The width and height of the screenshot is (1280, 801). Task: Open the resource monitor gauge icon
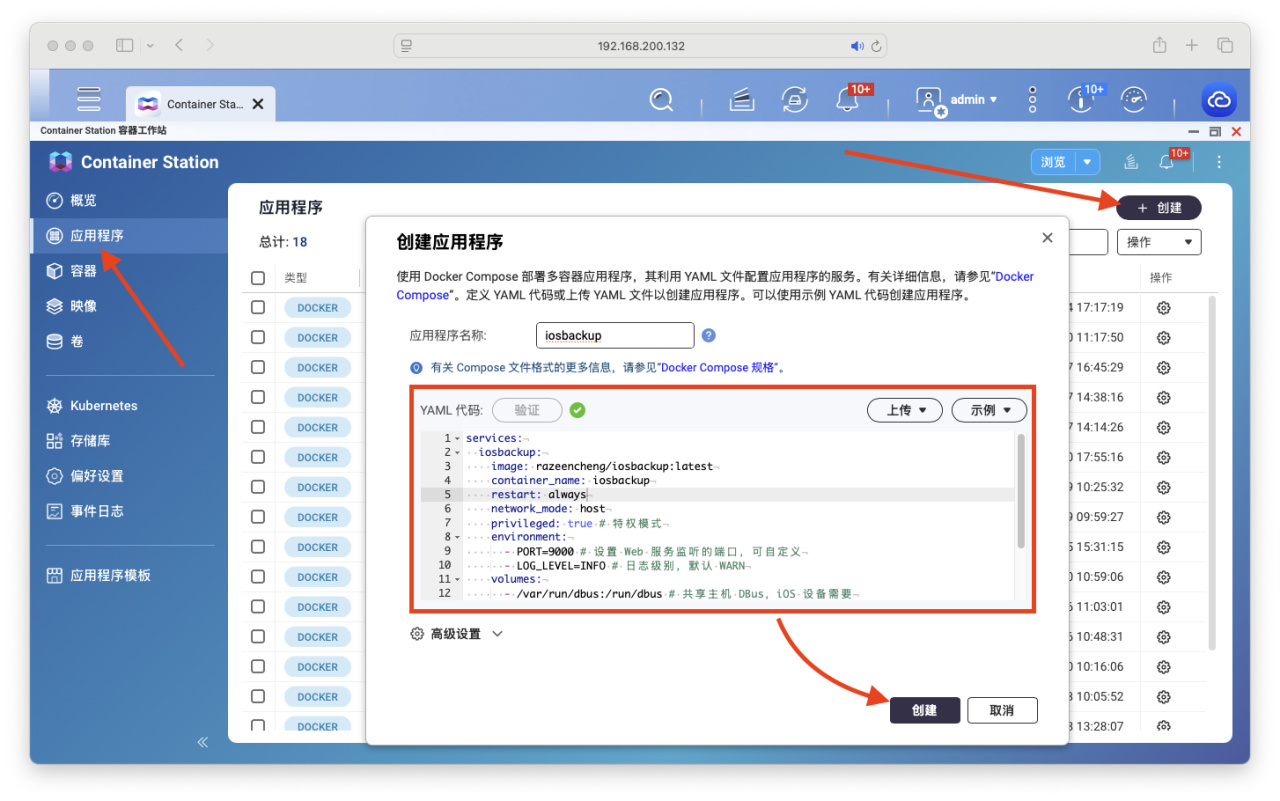(x=1133, y=99)
